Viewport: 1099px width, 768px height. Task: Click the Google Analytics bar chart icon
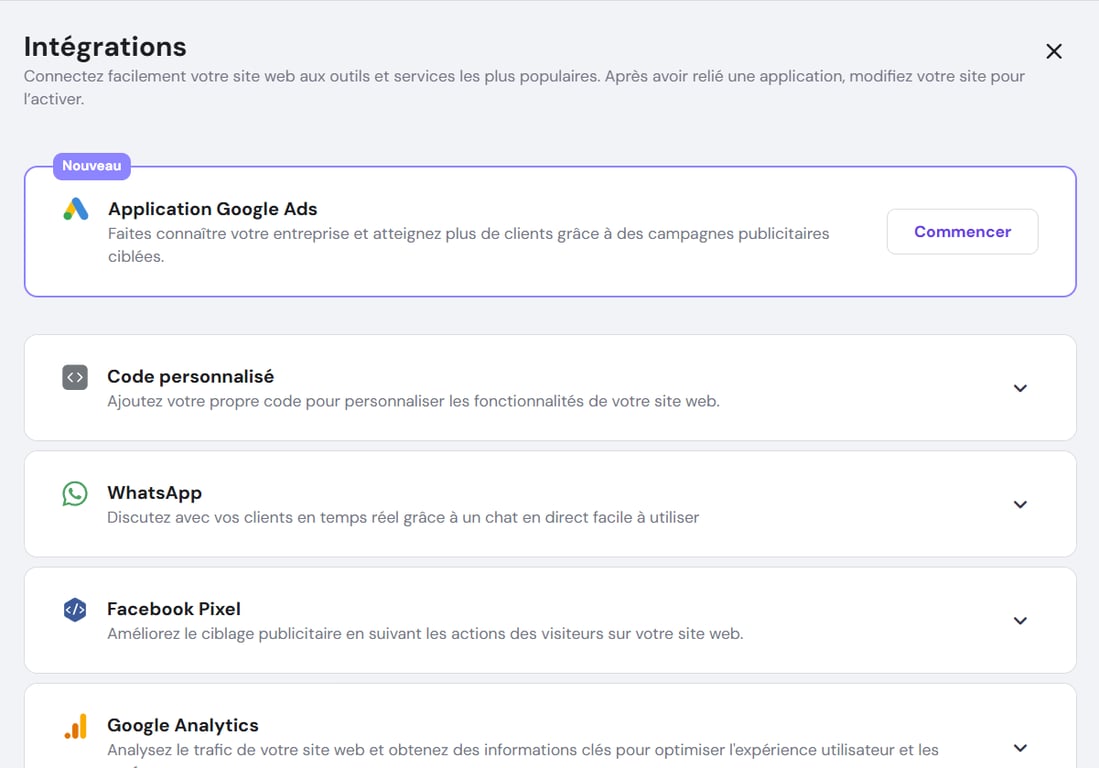[74, 725]
